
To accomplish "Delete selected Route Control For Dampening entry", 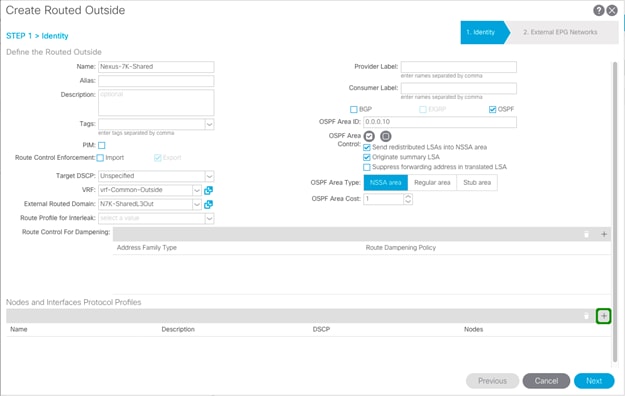I will pyautogui.click(x=586, y=234).
